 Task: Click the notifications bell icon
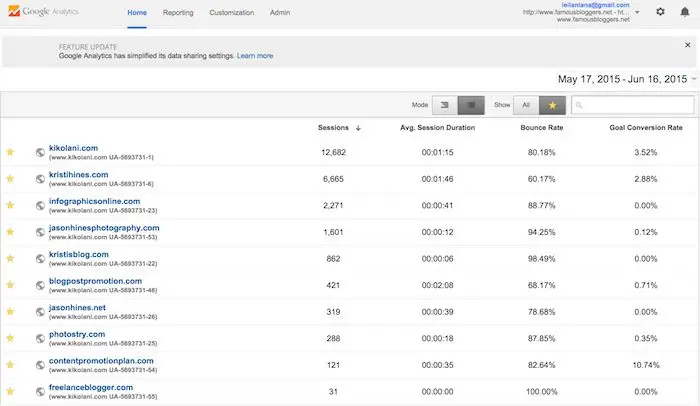(x=685, y=12)
